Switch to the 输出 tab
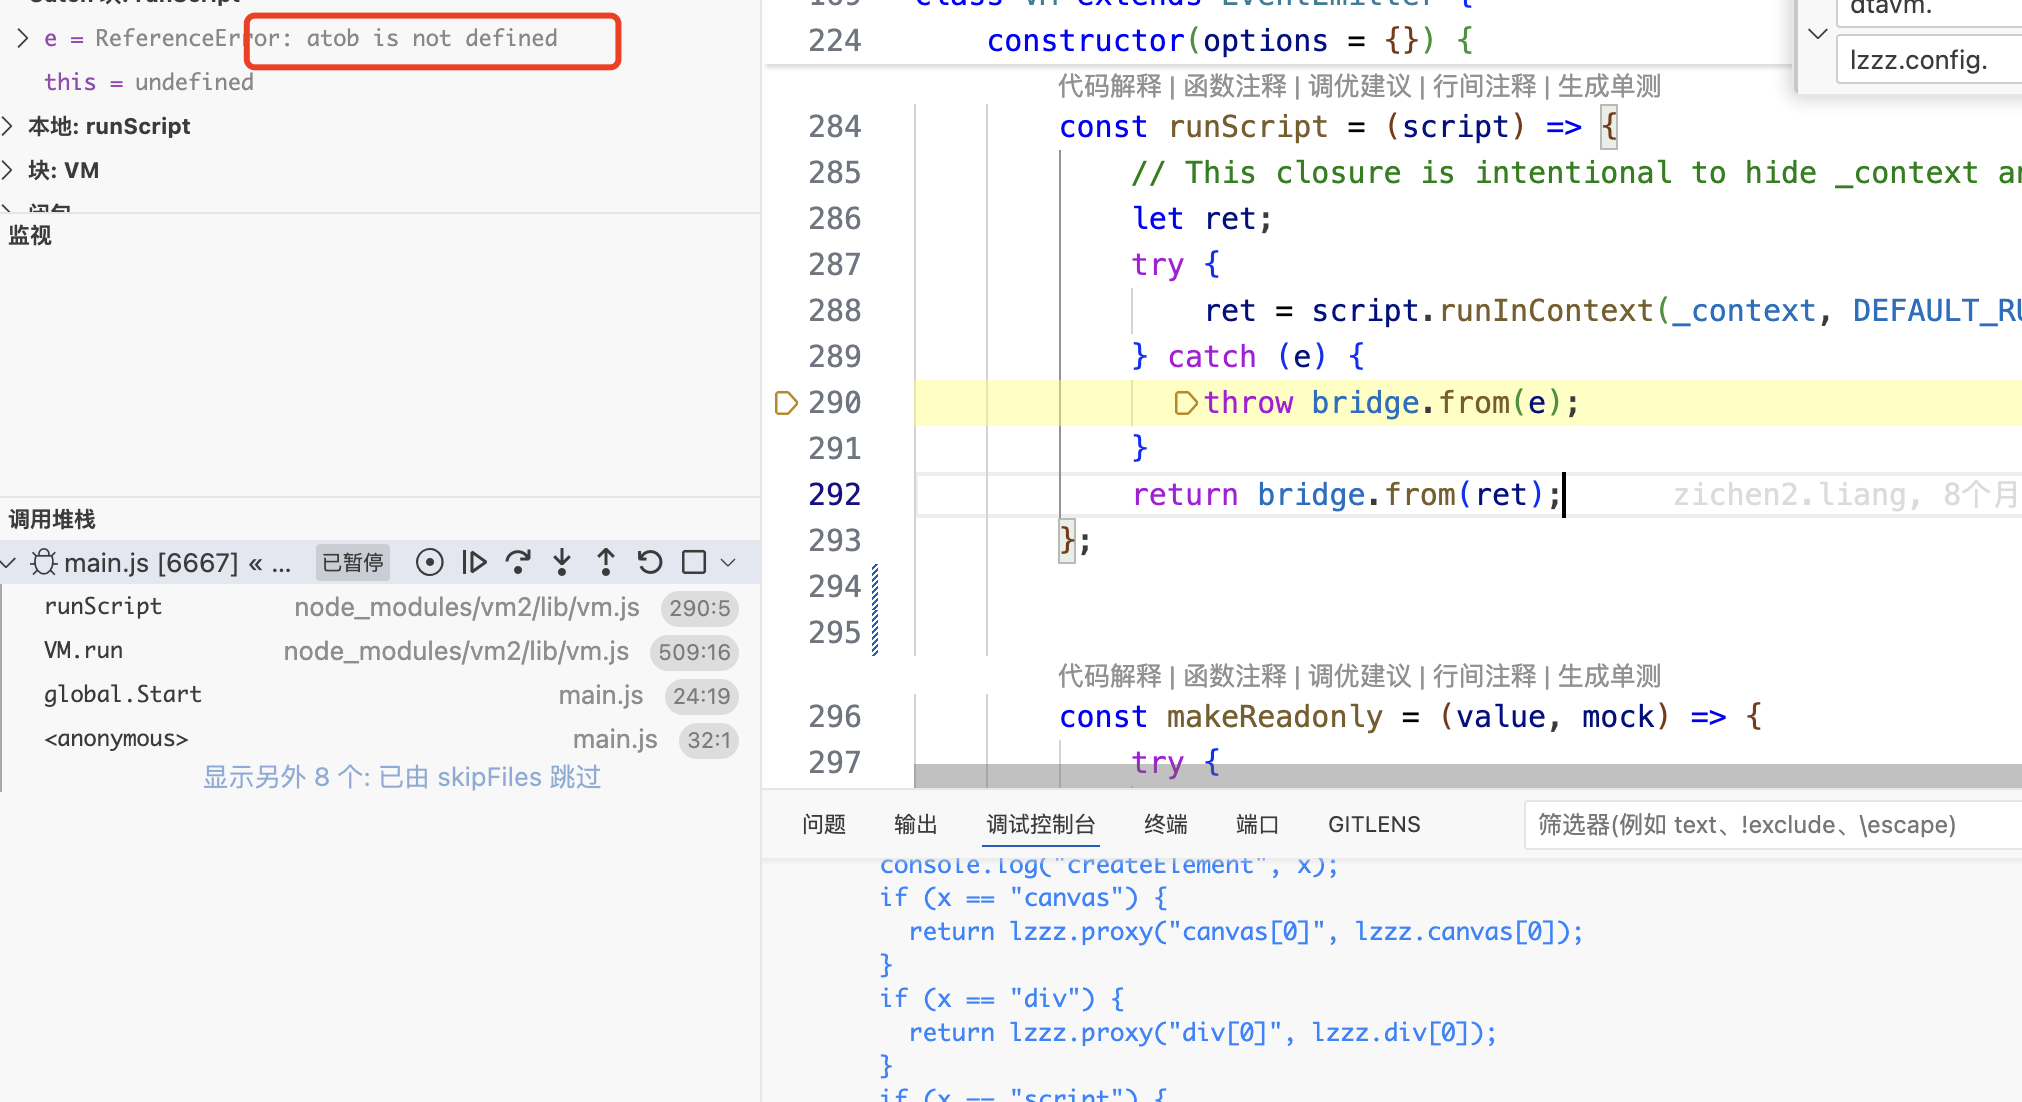2022x1102 pixels. (915, 824)
